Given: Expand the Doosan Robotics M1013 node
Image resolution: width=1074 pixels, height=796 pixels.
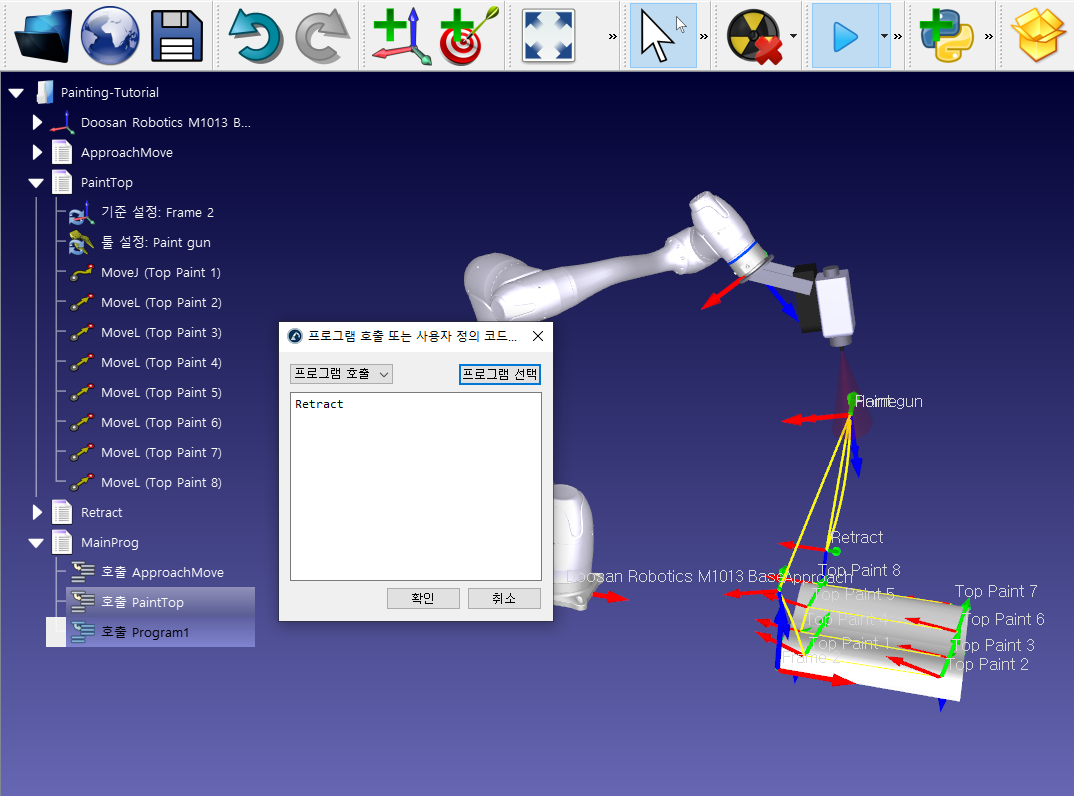Looking at the screenshot, I should click(x=37, y=123).
